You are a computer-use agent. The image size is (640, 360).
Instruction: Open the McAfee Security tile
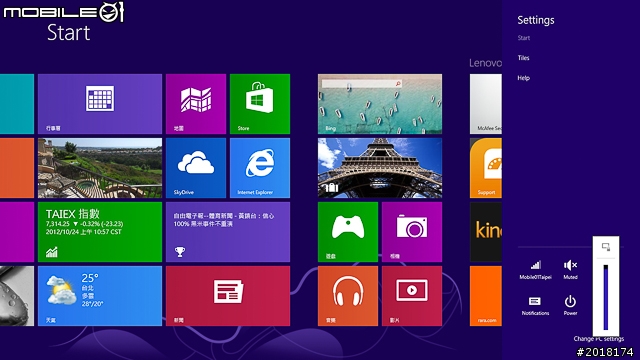(486, 104)
